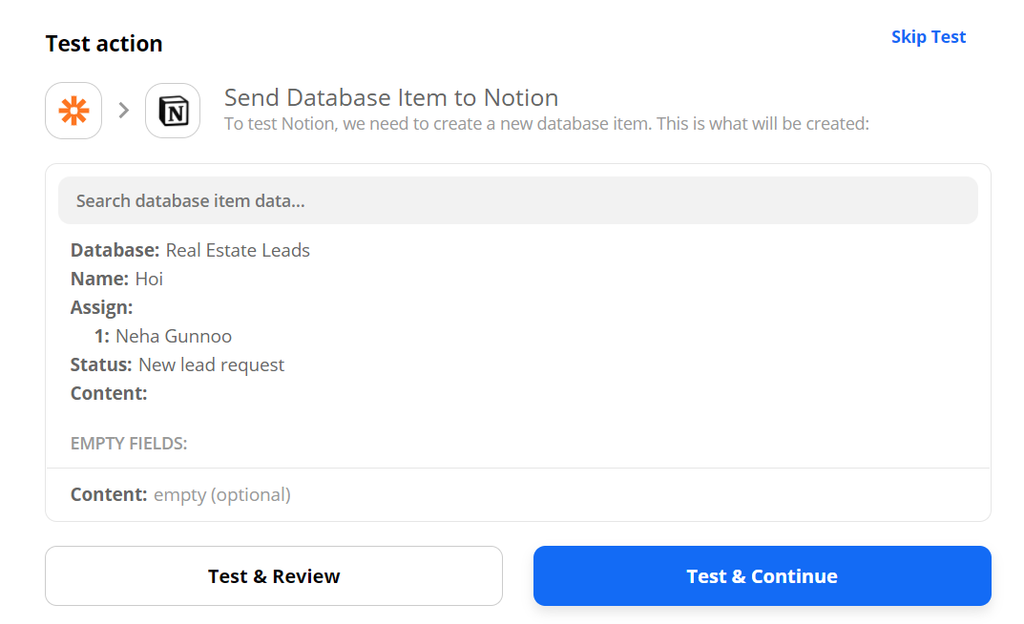Image resolution: width=1024 pixels, height=624 pixels.
Task: Select the Assign field label
Action: [101, 307]
